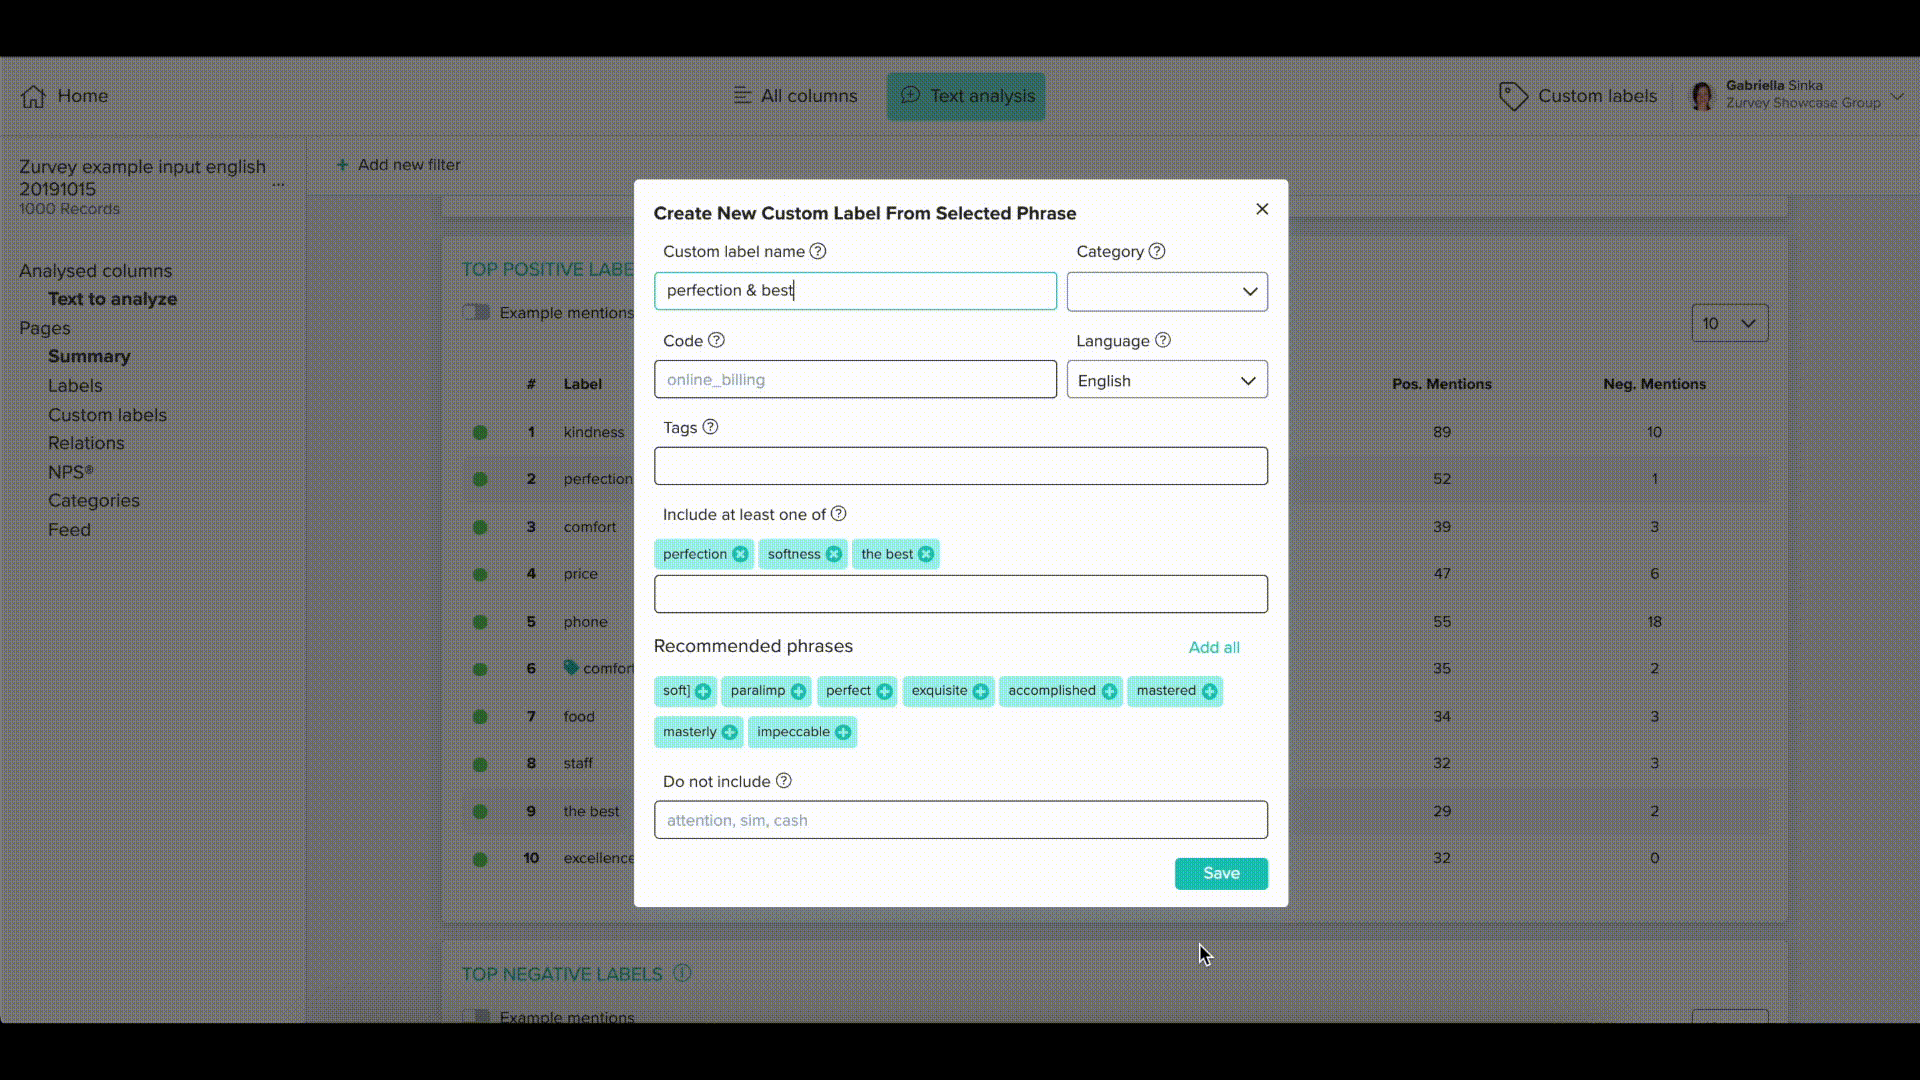Remove the the best tag from included phrases
This screenshot has height=1080, width=1920.
927,553
